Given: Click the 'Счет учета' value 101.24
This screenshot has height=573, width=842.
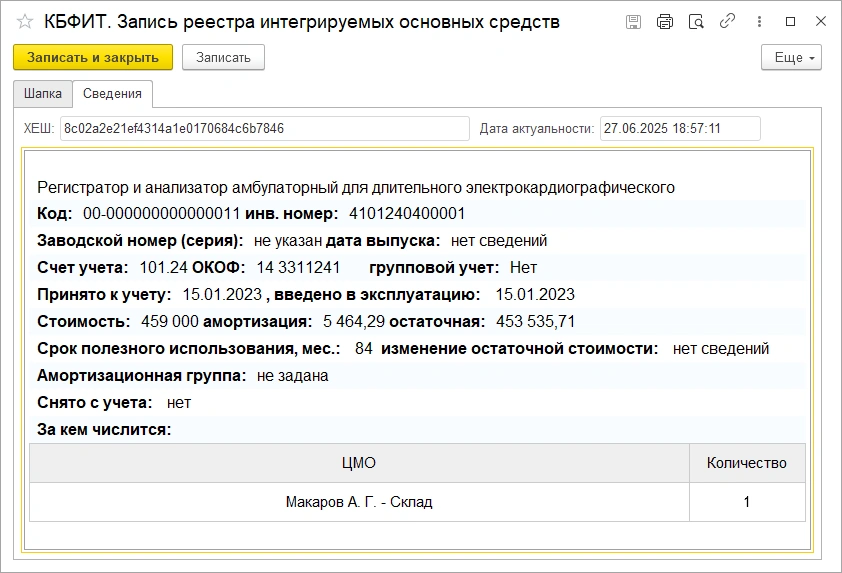Looking at the screenshot, I should [164, 267].
